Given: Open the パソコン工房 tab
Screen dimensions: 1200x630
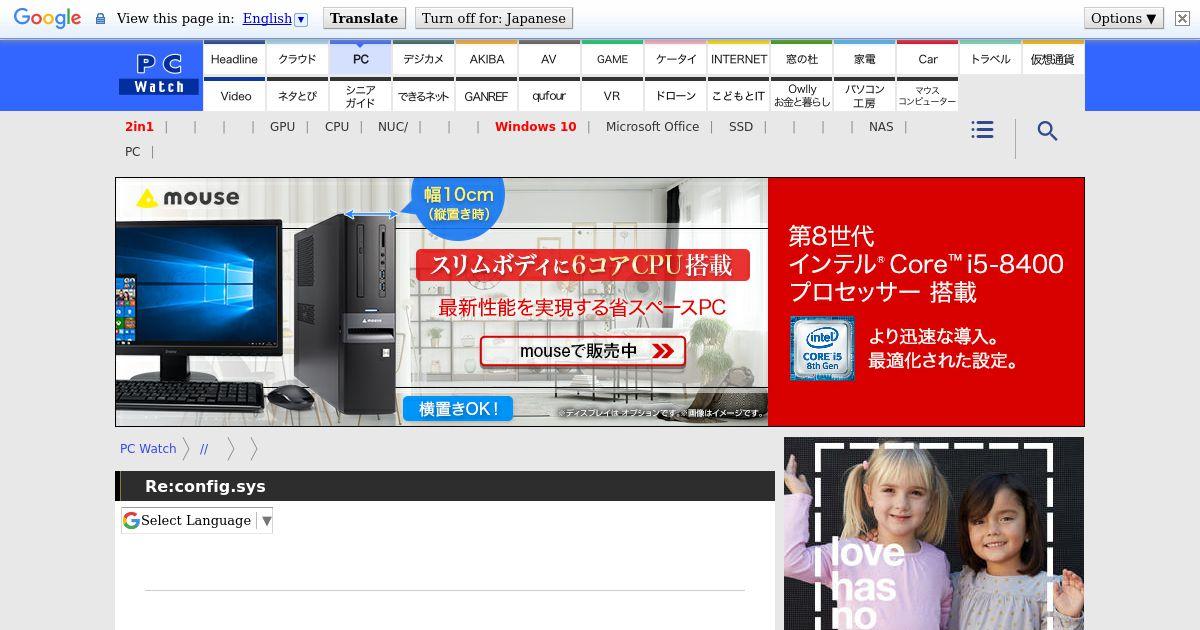Looking at the screenshot, I should tap(865, 95).
